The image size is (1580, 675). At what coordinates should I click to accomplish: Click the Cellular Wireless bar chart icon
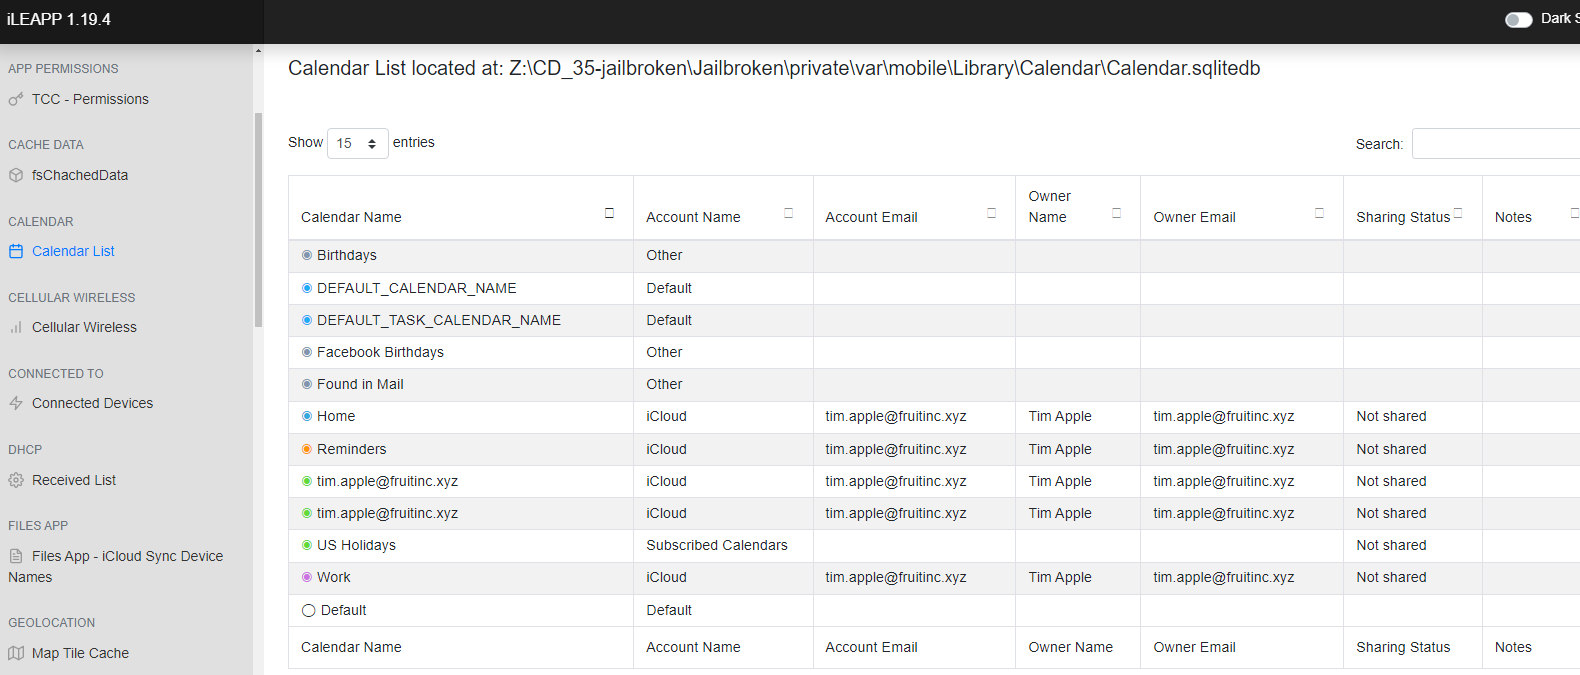16,327
